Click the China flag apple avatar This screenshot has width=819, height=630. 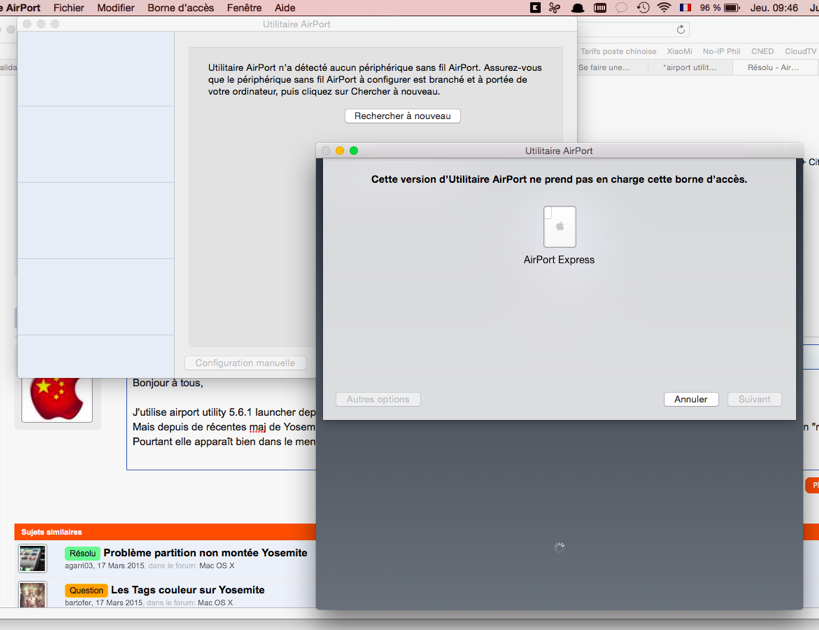57,399
